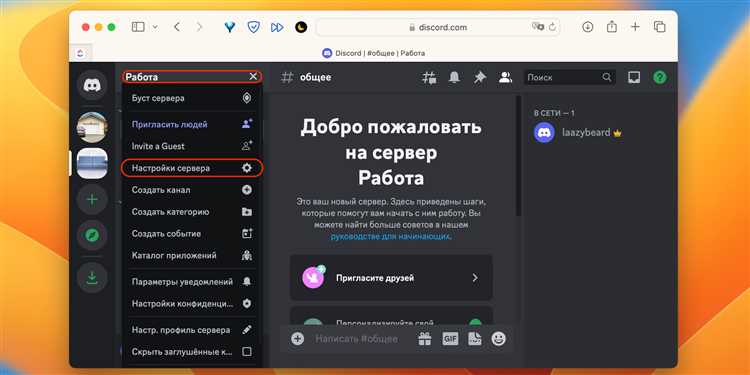This screenshot has width=750, height=375.
Task: Toggle the member list icon
Action: click(x=505, y=77)
